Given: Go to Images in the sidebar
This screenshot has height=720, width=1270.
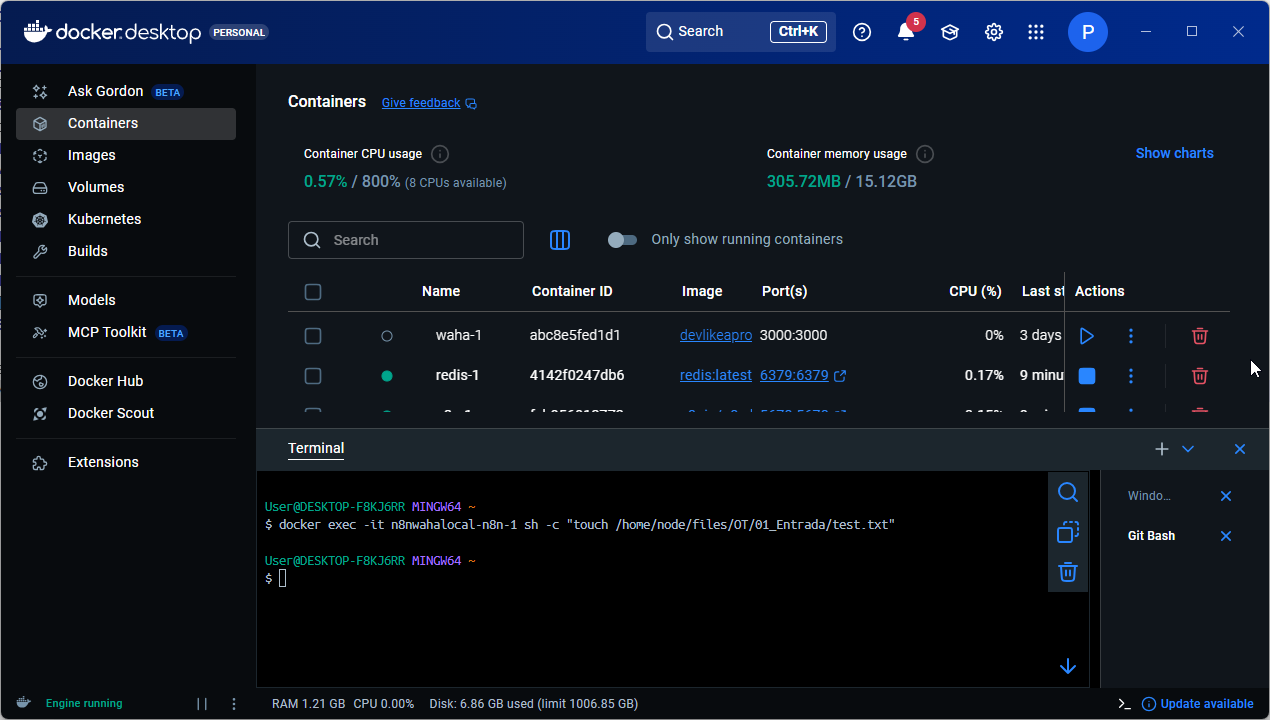Looking at the screenshot, I should point(92,155).
